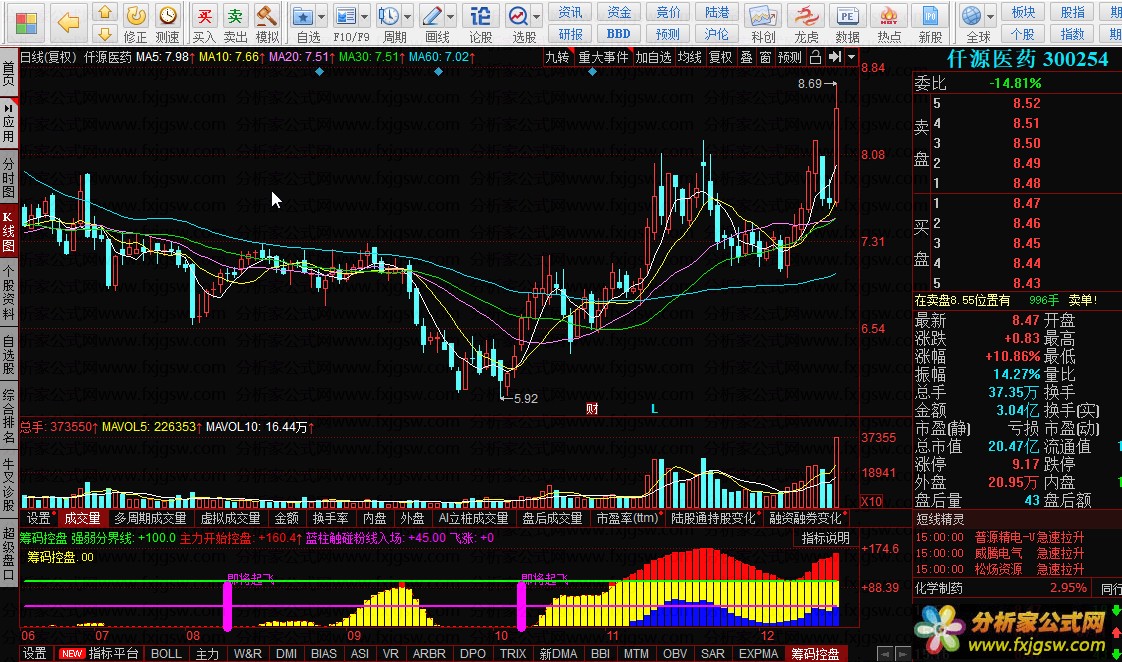
Task: Open the 资讯 news button
Action: click(x=570, y=12)
